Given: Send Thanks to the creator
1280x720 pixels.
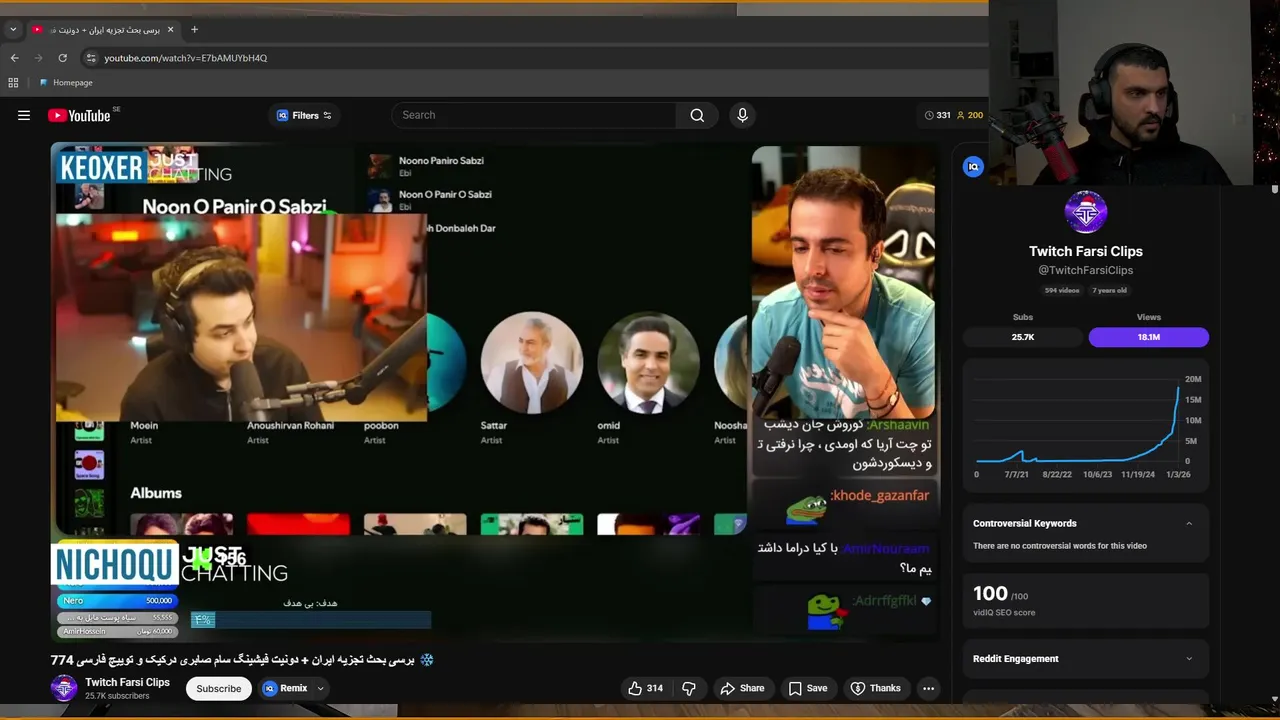Looking at the screenshot, I should click(876, 688).
